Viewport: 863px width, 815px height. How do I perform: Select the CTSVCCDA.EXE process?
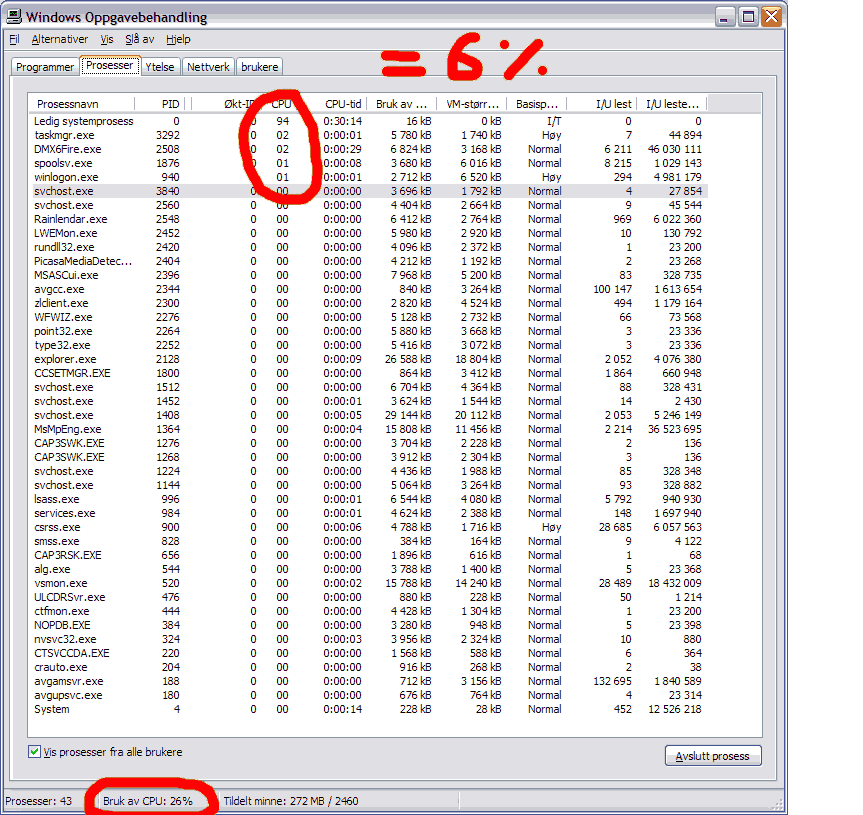368,653
